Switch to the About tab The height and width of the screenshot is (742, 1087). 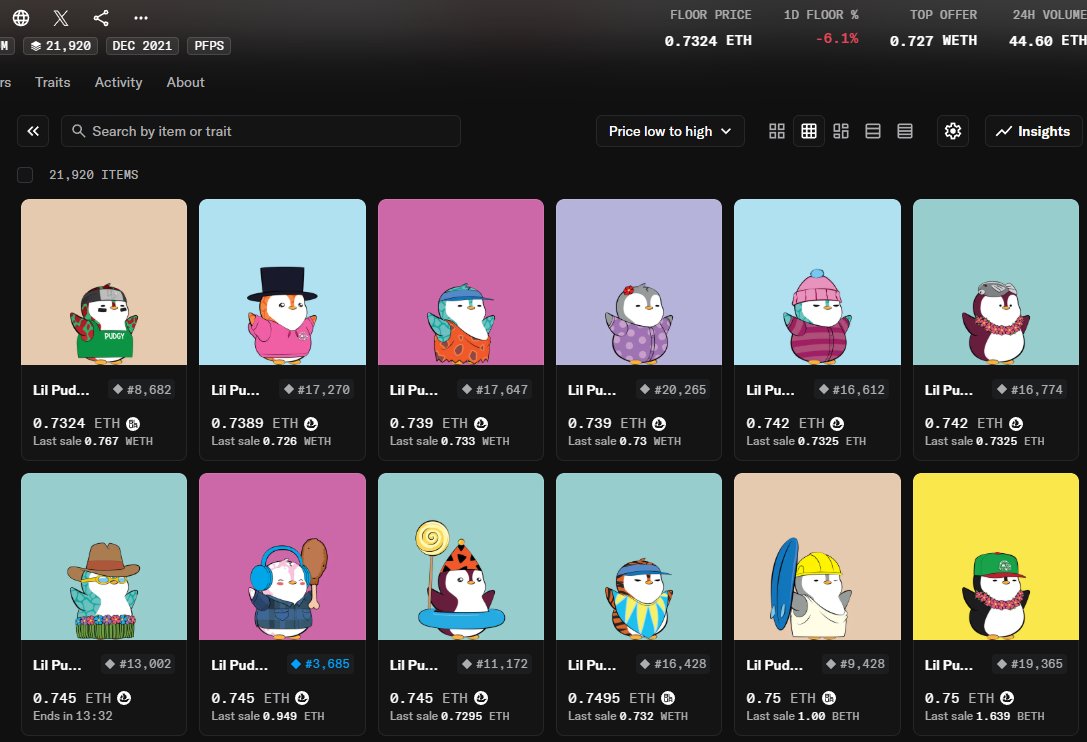[x=185, y=82]
